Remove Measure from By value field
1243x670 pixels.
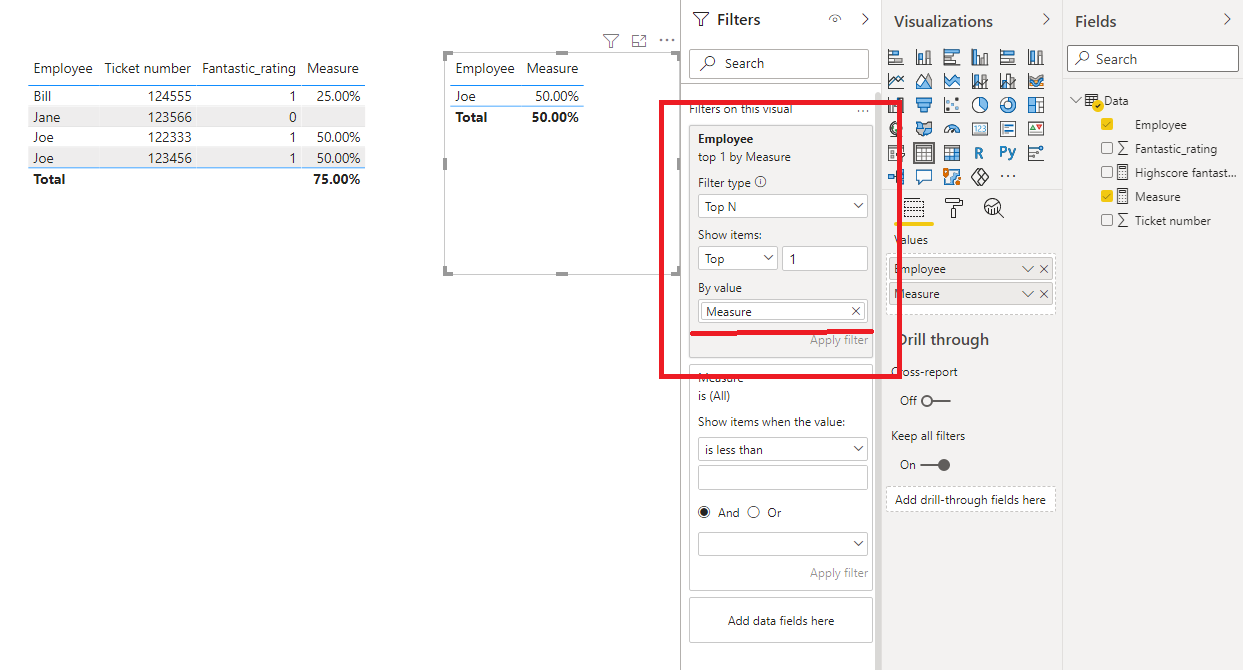point(856,312)
